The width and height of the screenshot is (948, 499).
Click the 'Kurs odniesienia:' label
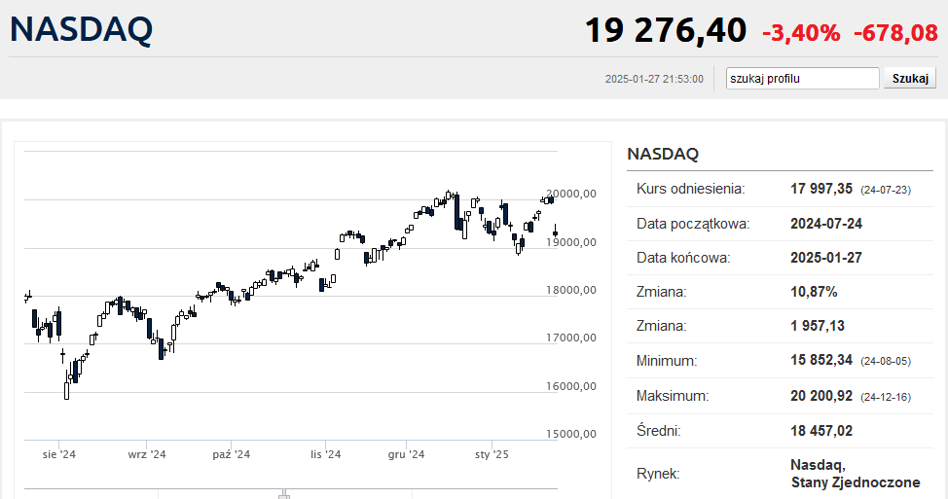point(690,189)
